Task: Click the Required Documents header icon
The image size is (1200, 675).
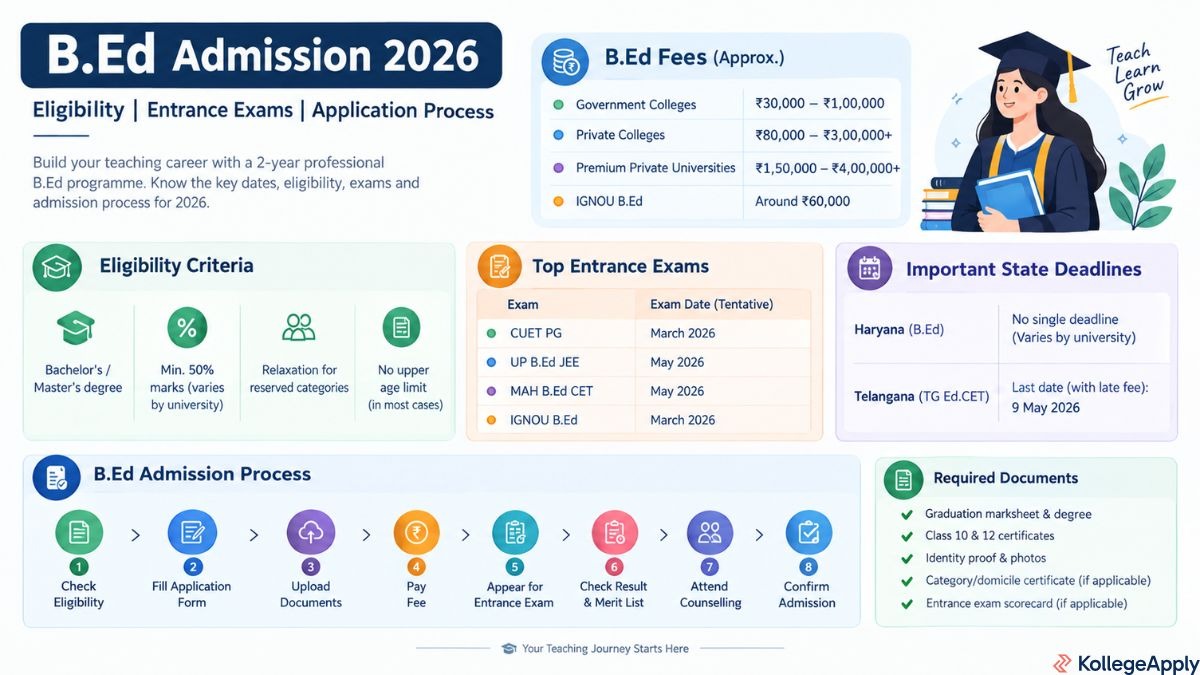Action: 903,480
